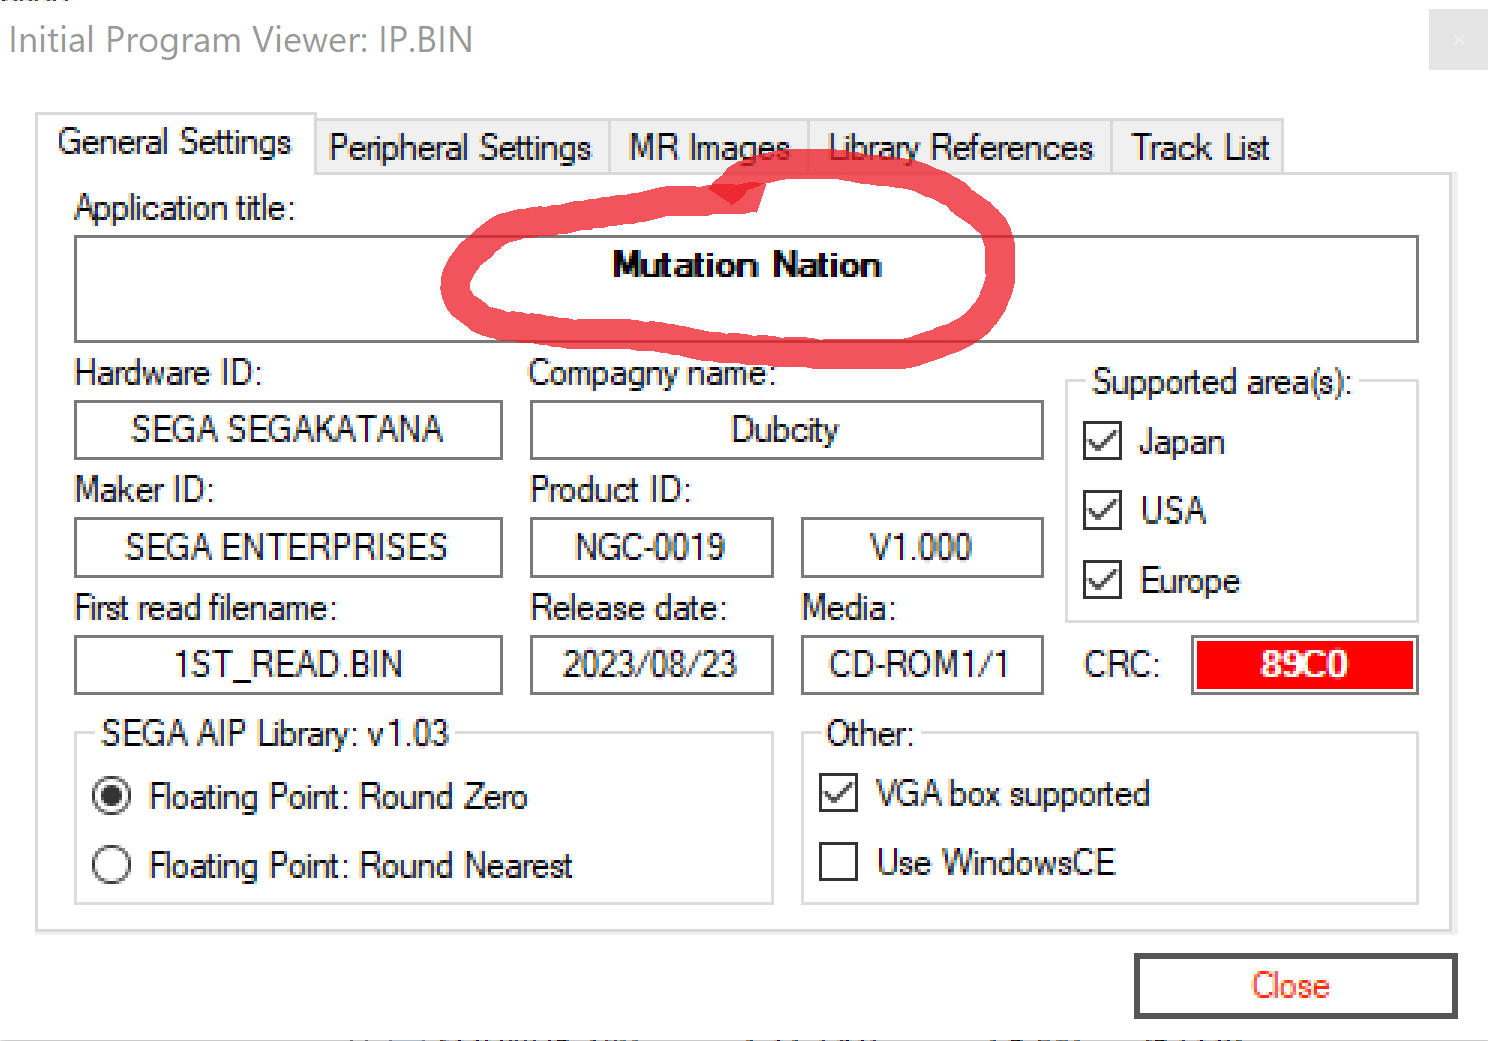
Task: Click the Product ID label
Action: click(610, 490)
